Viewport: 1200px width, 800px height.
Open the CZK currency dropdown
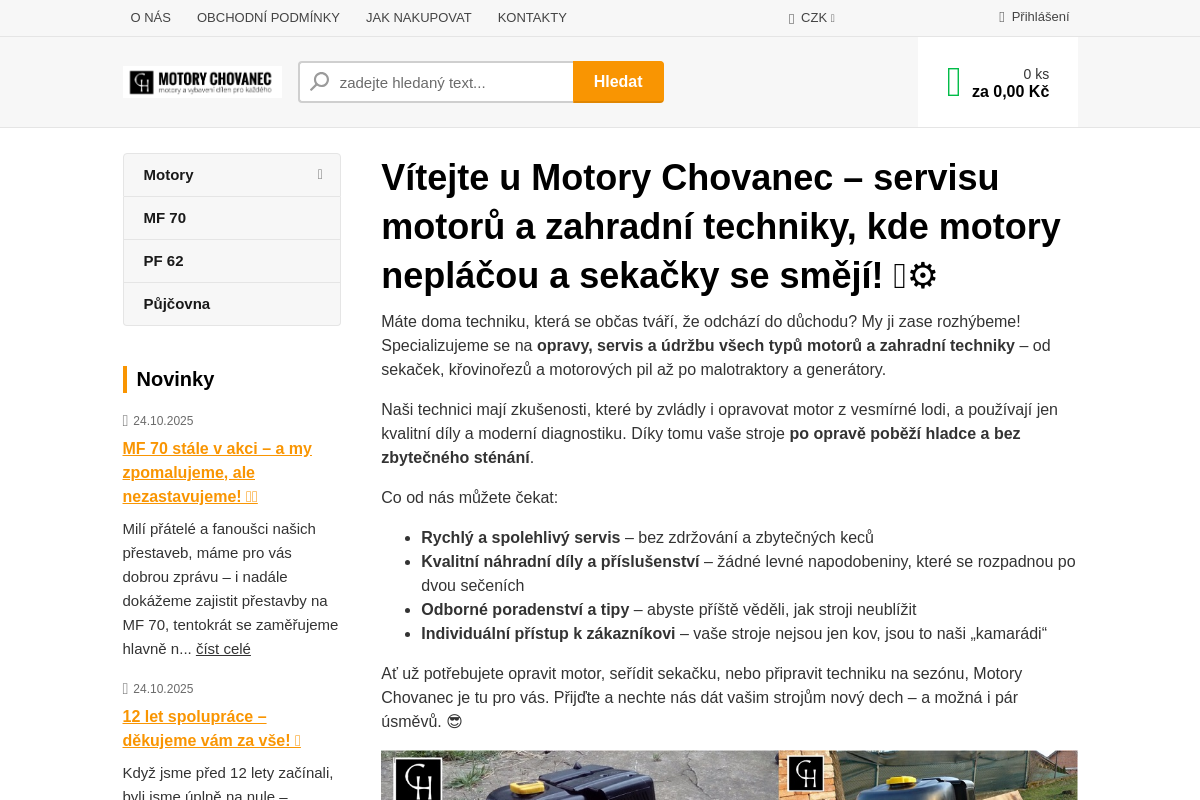pos(811,17)
